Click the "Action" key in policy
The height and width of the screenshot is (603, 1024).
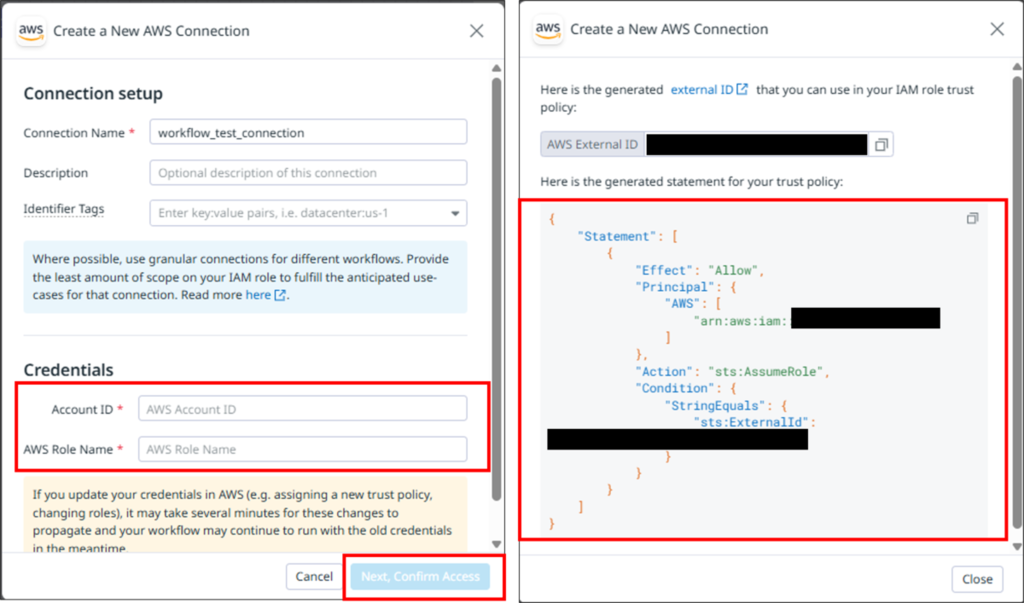pyautogui.click(x=664, y=372)
